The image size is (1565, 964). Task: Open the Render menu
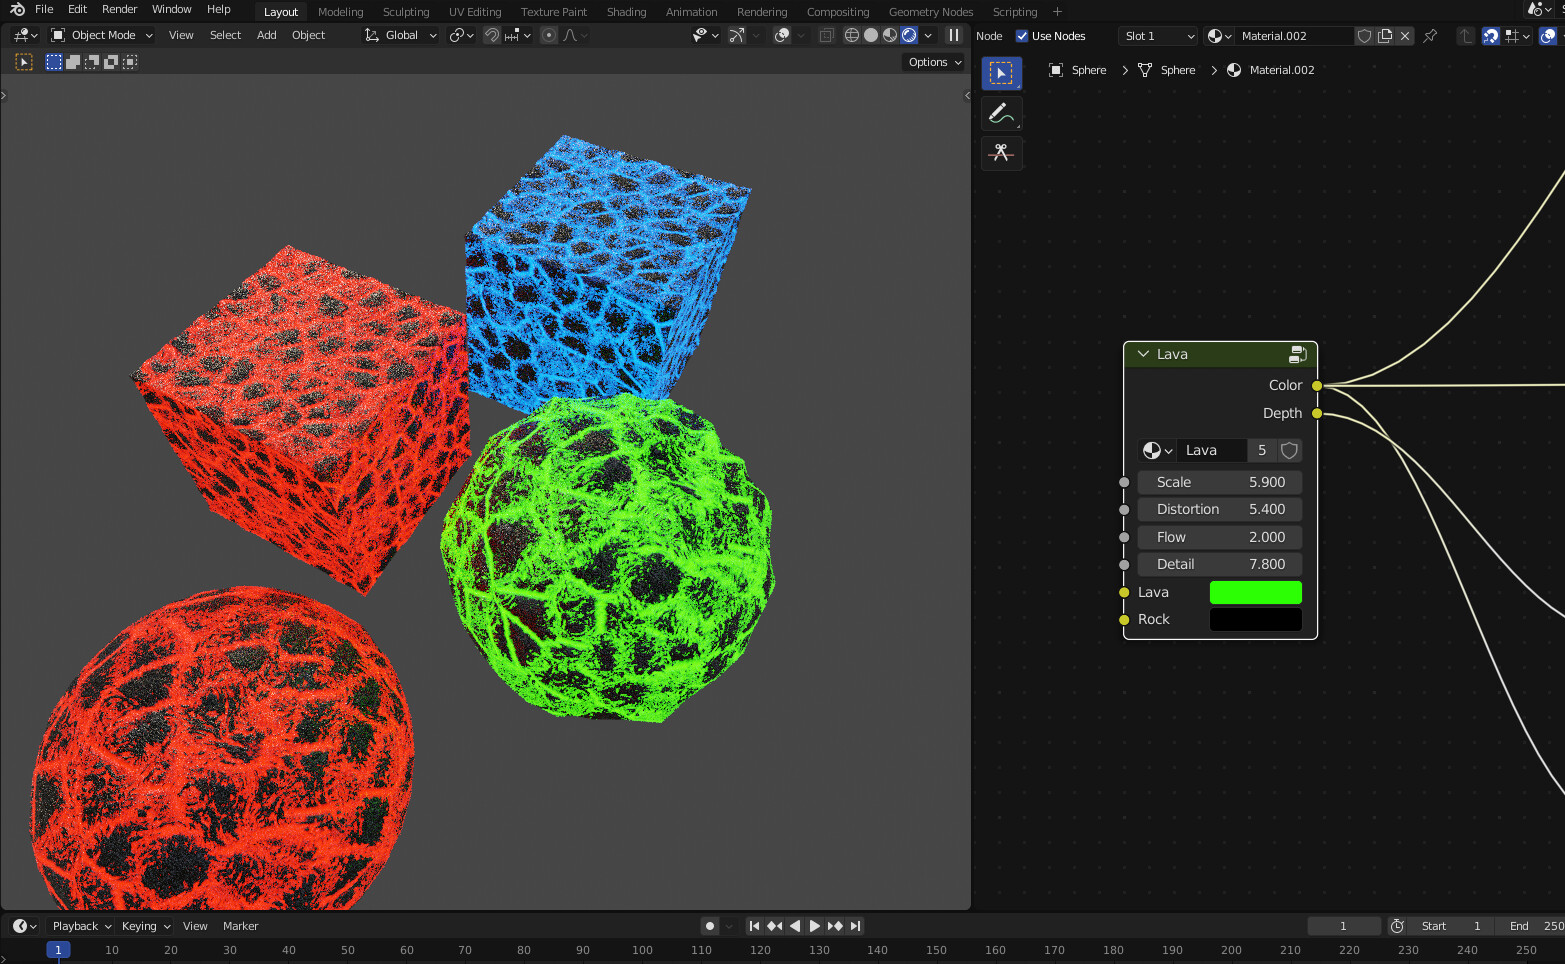pos(119,9)
